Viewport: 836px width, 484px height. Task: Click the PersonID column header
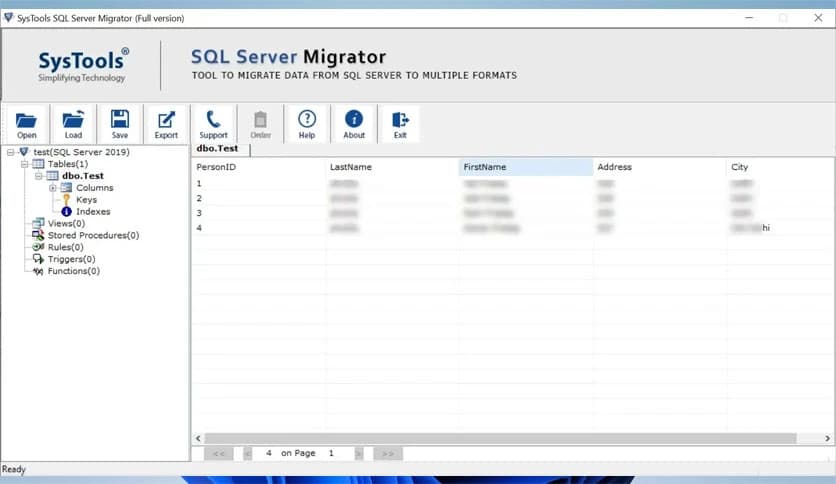pyautogui.click(x=258, y=167)
